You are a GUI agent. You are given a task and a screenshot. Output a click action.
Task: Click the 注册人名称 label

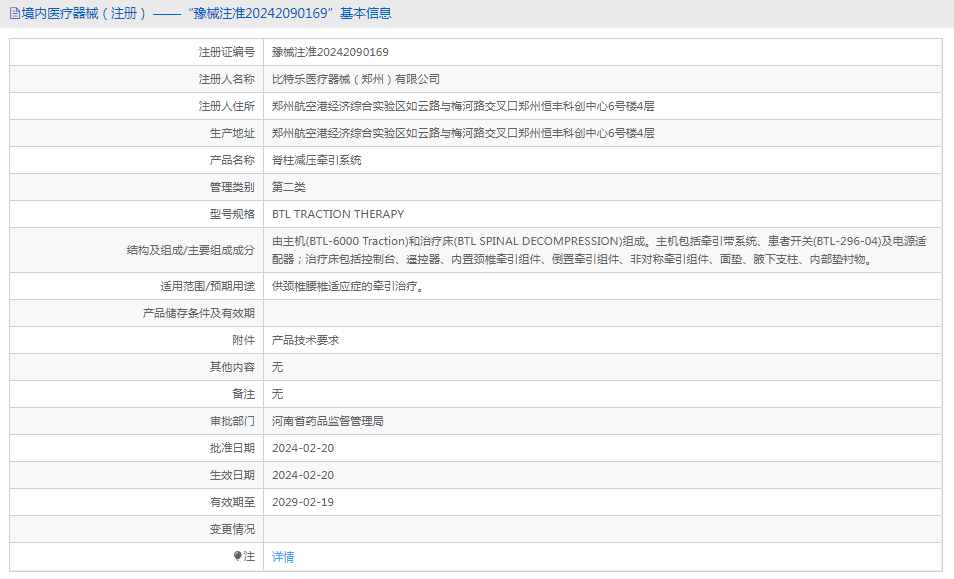(226, 79)
